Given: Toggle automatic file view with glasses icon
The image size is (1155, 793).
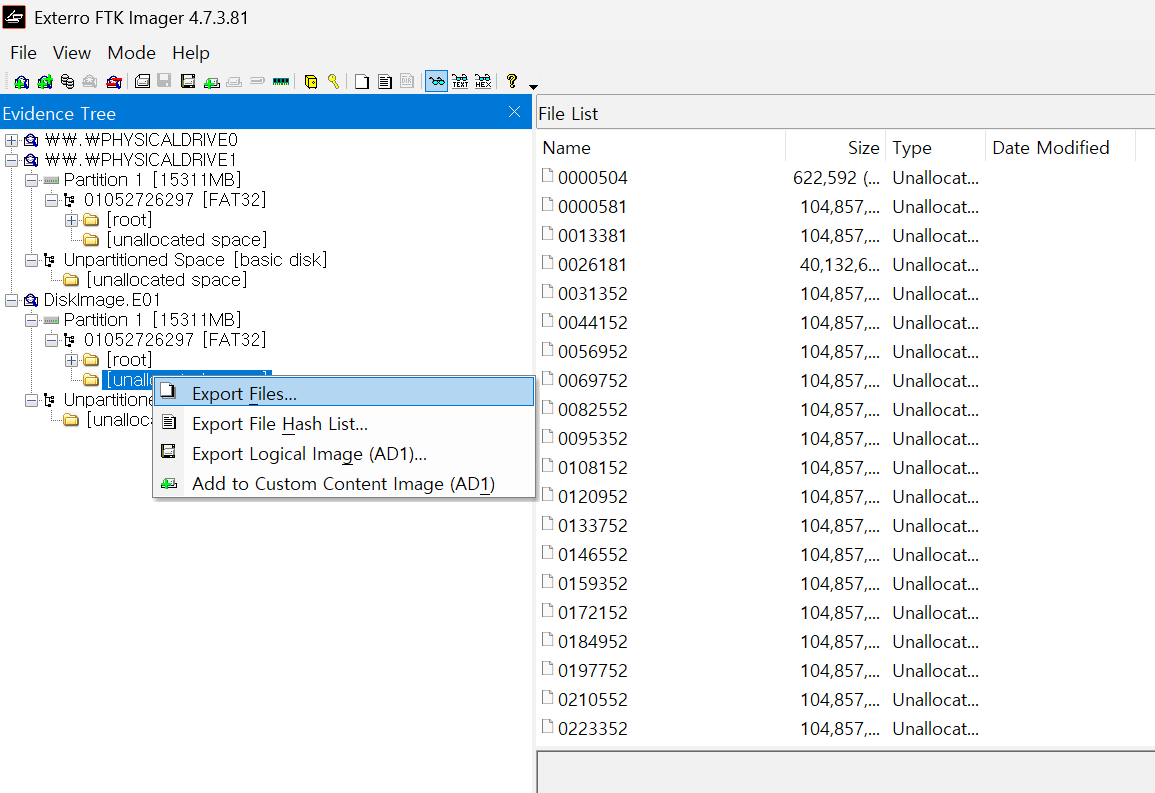Looking at the screenshot, I should (x=437, y=82).
